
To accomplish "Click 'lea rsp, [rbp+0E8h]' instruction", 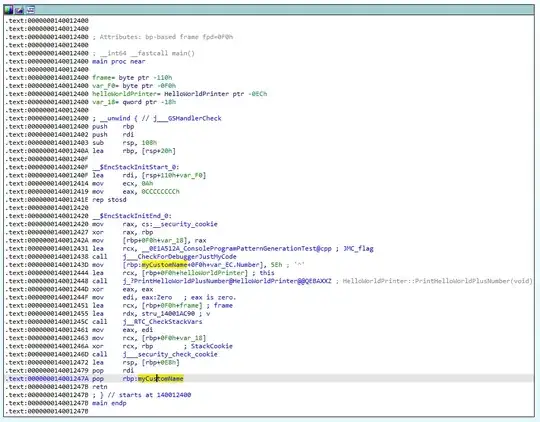I will coord(136,362).
